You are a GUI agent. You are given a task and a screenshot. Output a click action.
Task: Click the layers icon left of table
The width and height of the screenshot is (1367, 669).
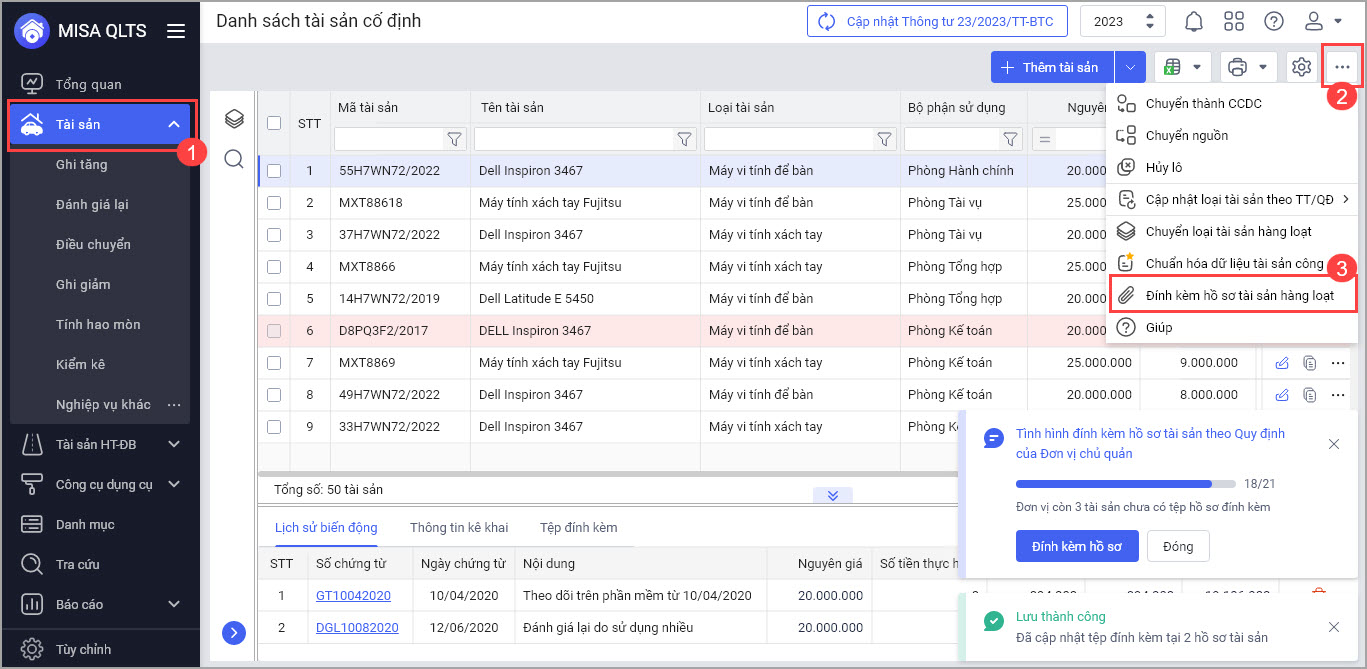click(x=234, y=119)
